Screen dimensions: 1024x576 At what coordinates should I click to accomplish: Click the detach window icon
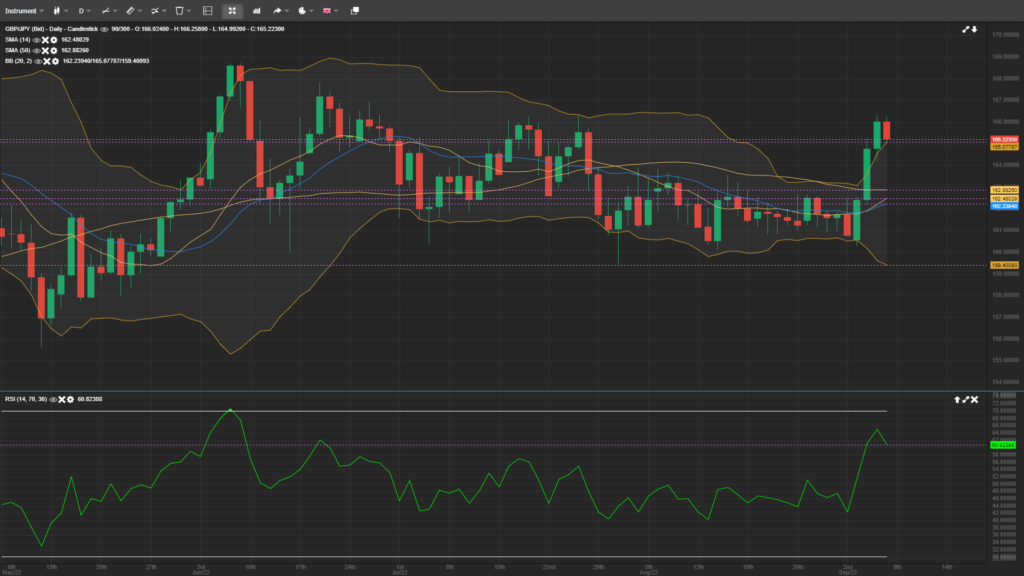click(x=354, y=10)
